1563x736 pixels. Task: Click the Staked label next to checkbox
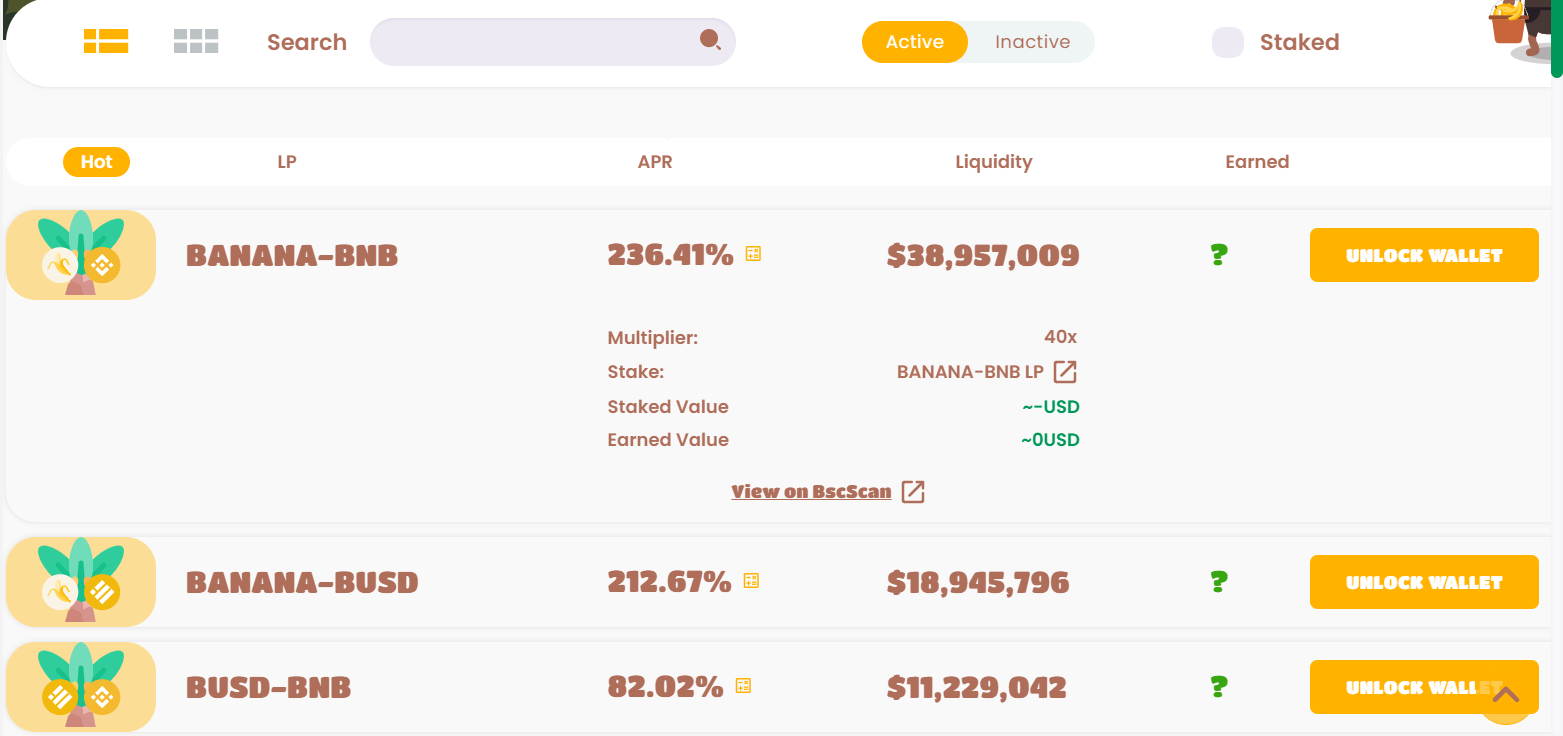point(1299,42)
